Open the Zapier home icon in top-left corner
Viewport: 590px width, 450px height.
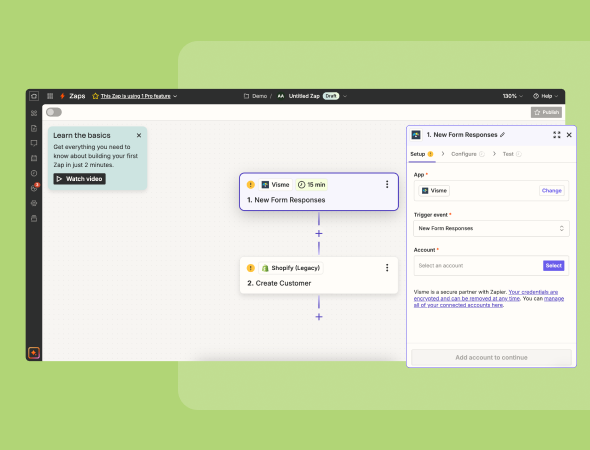[34, 96]
